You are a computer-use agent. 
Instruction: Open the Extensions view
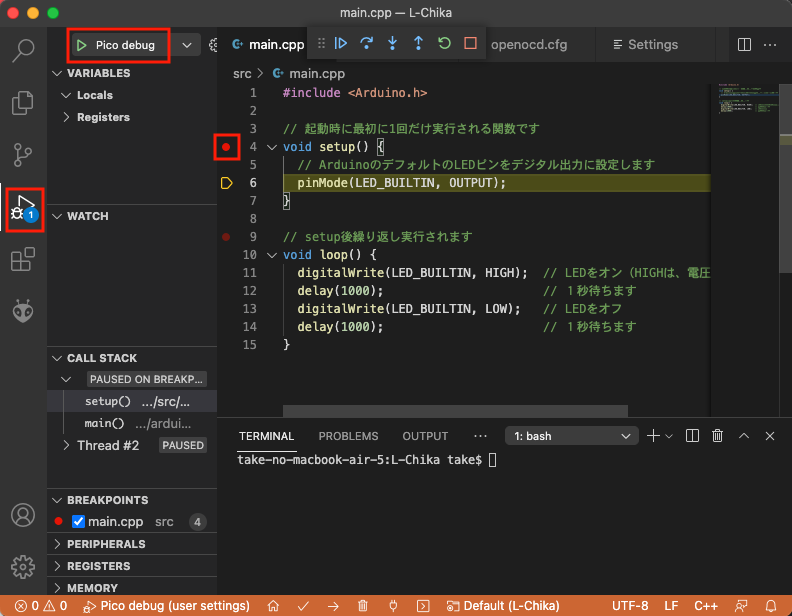(23, 261)
